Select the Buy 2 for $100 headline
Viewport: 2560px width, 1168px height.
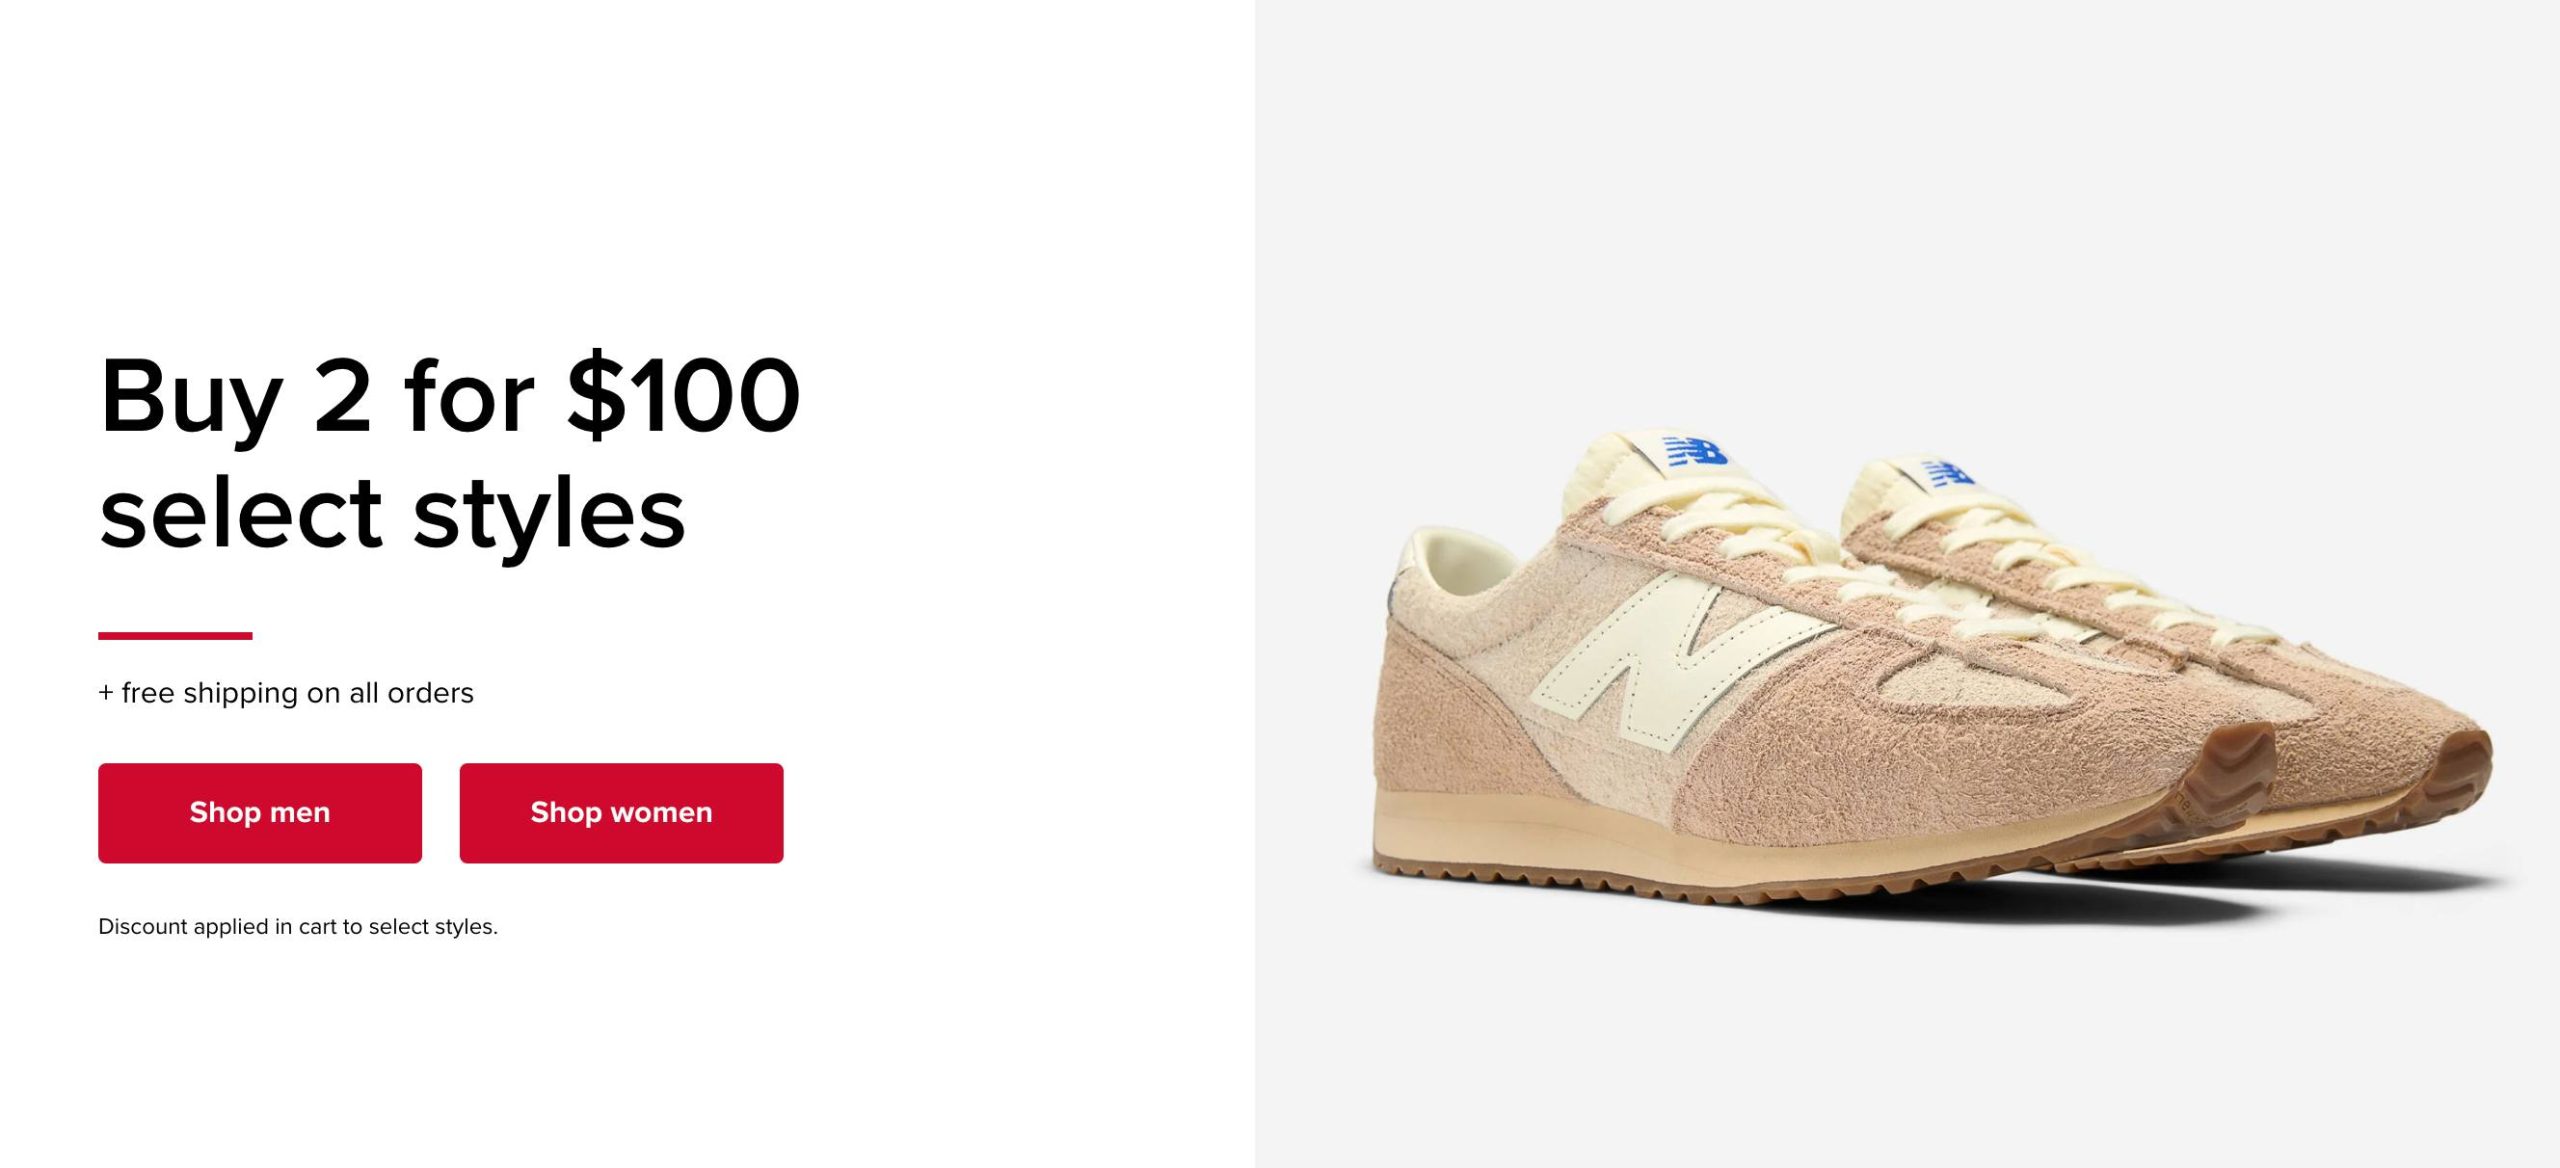point(450,397)
